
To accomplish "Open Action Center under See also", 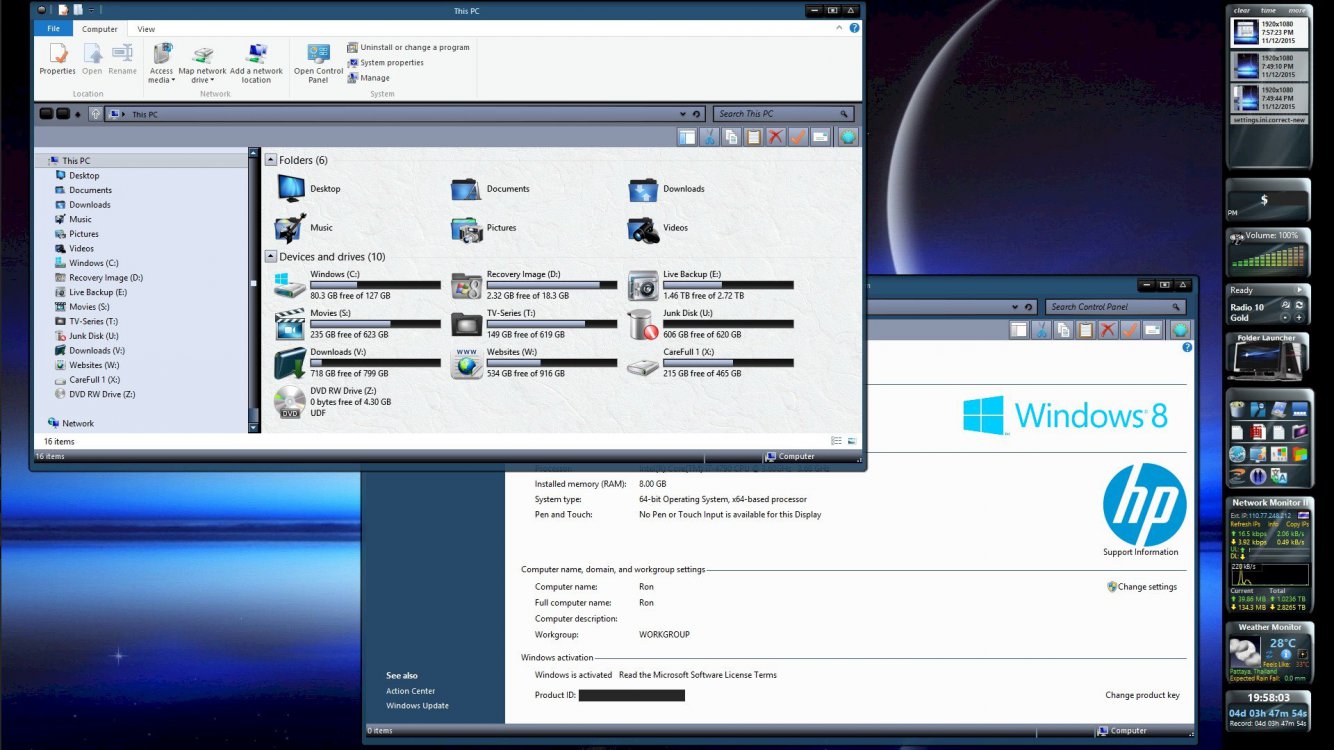I will point(411,691).
